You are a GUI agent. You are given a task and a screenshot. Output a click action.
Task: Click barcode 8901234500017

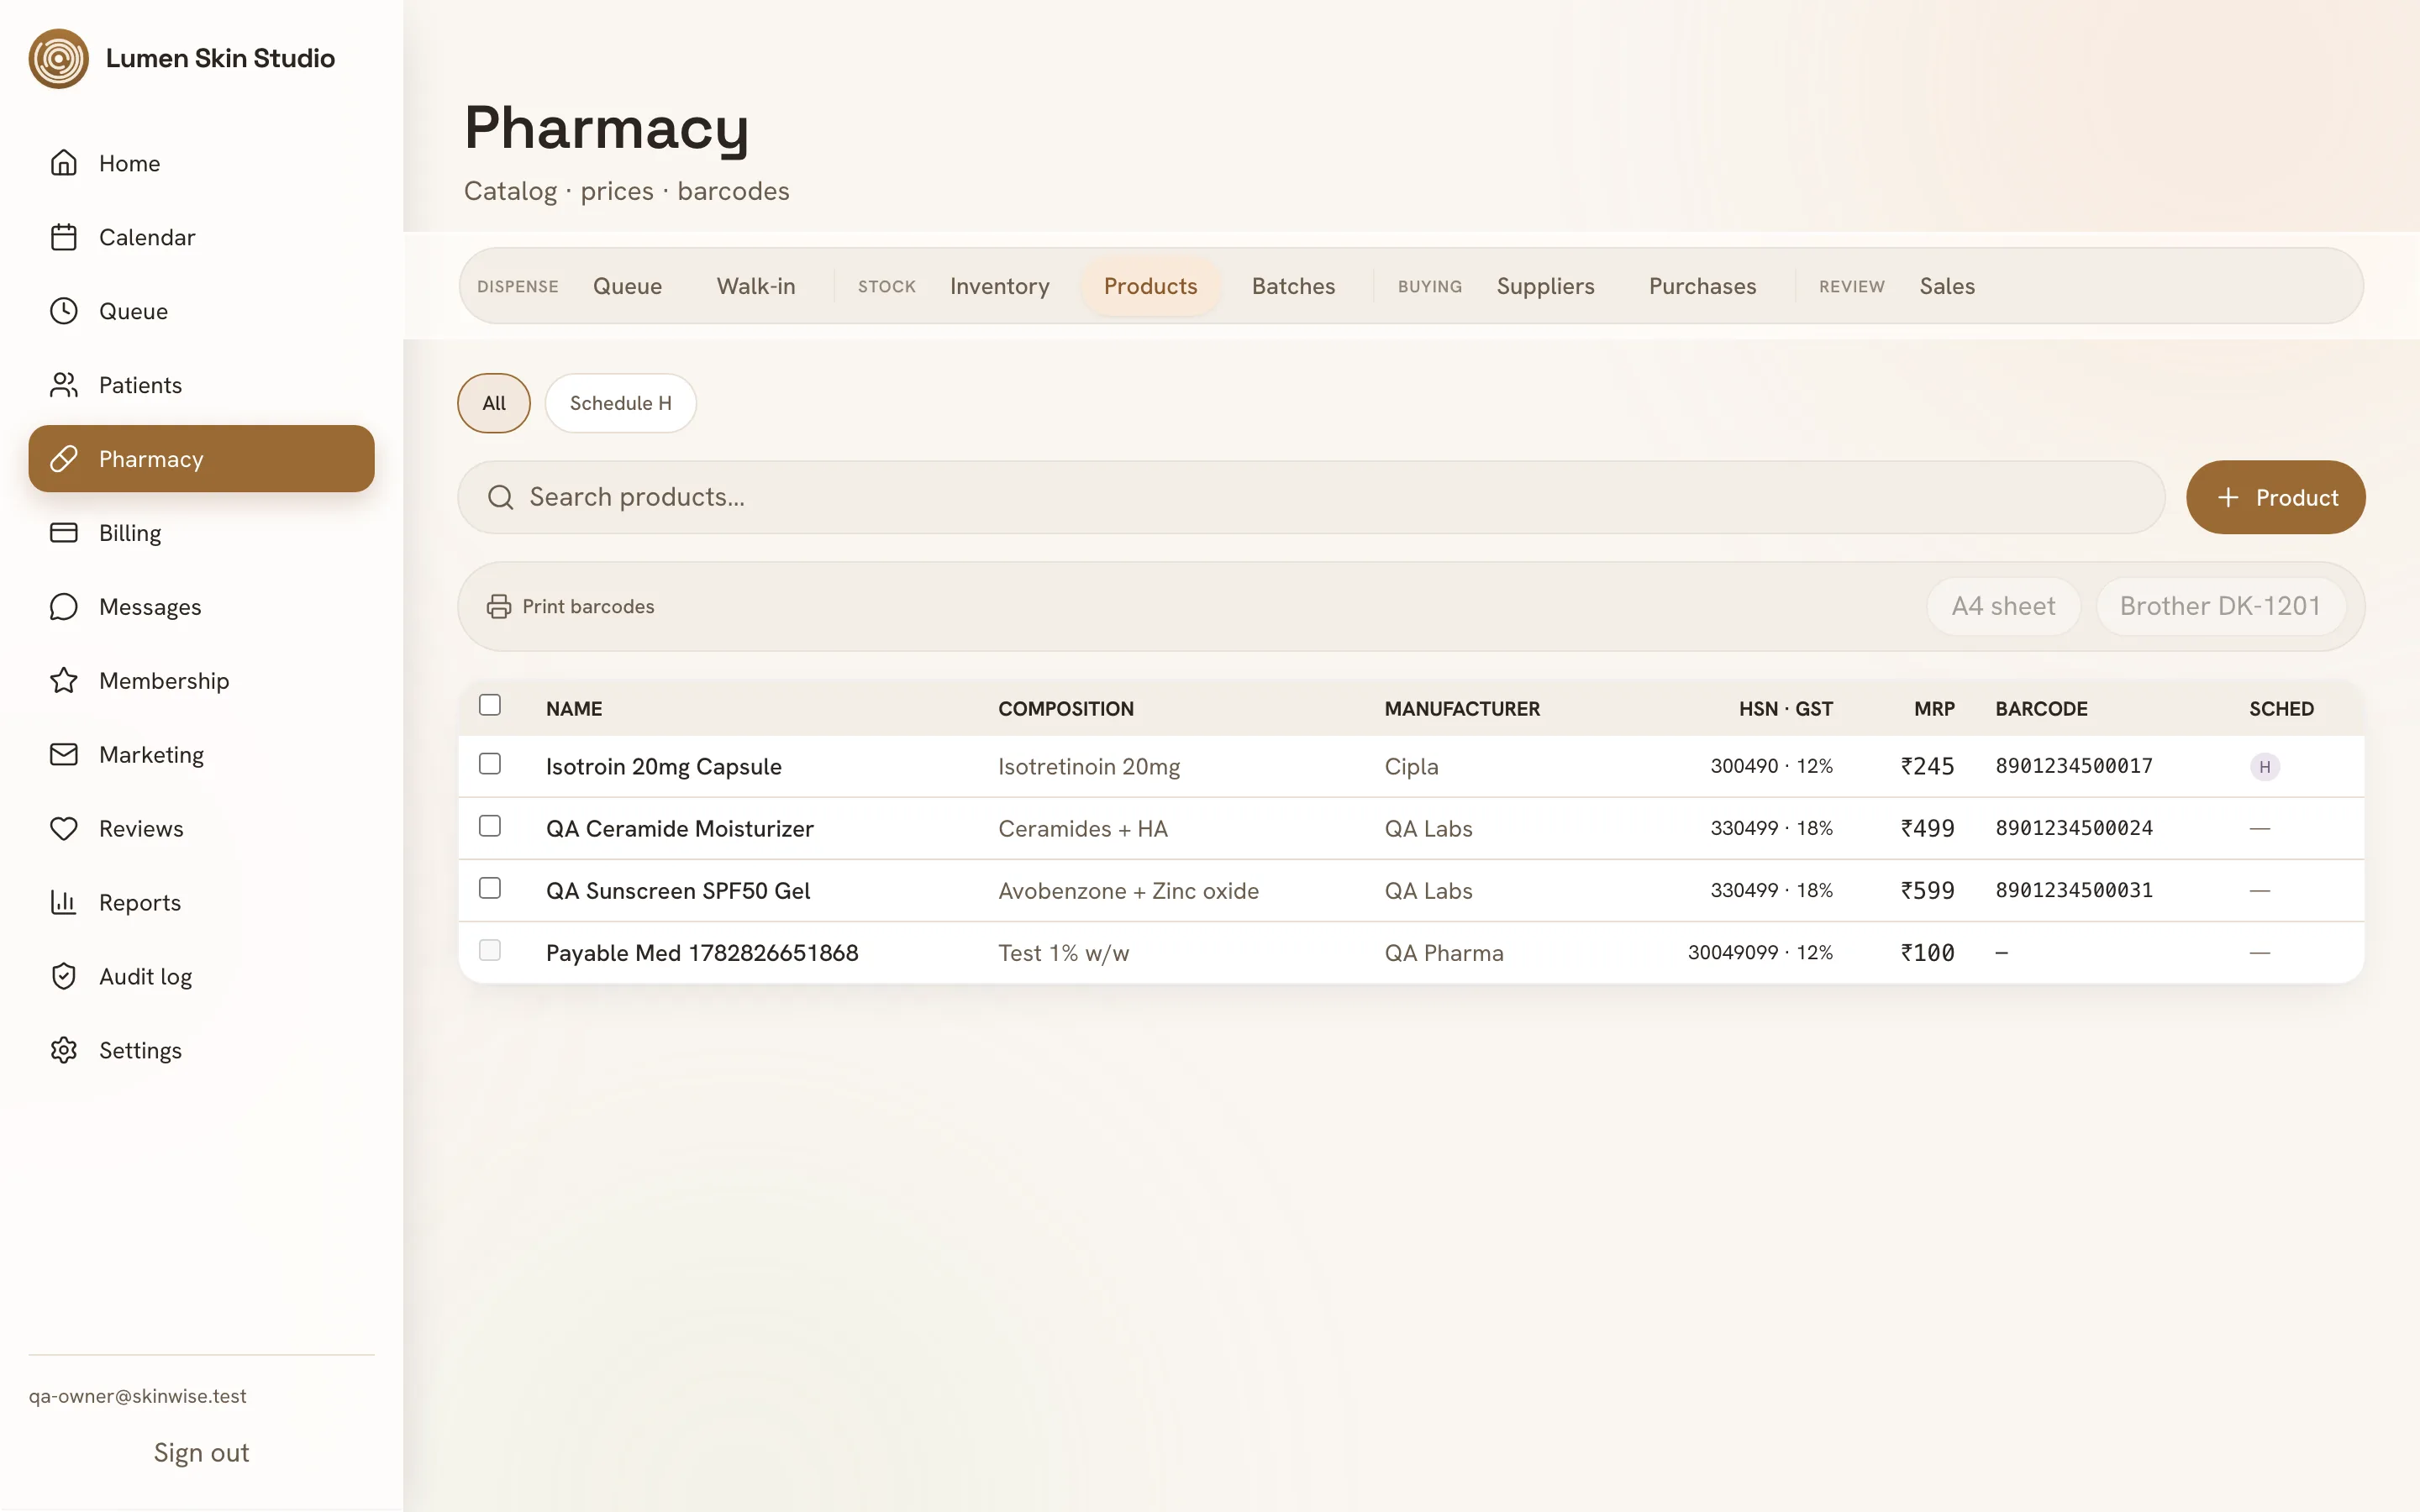[x=2074, y=766]
